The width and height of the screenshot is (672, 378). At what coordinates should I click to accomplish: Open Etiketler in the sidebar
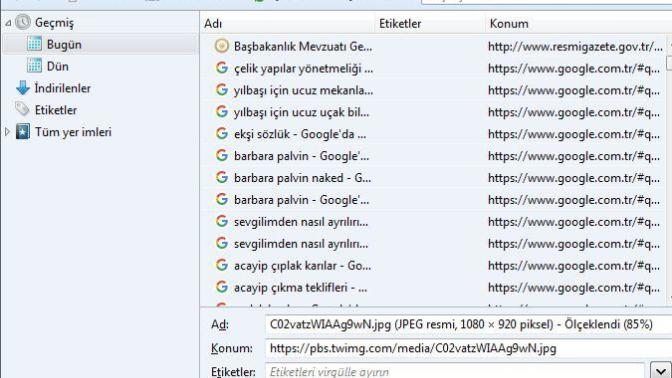[x=56, y=110]
